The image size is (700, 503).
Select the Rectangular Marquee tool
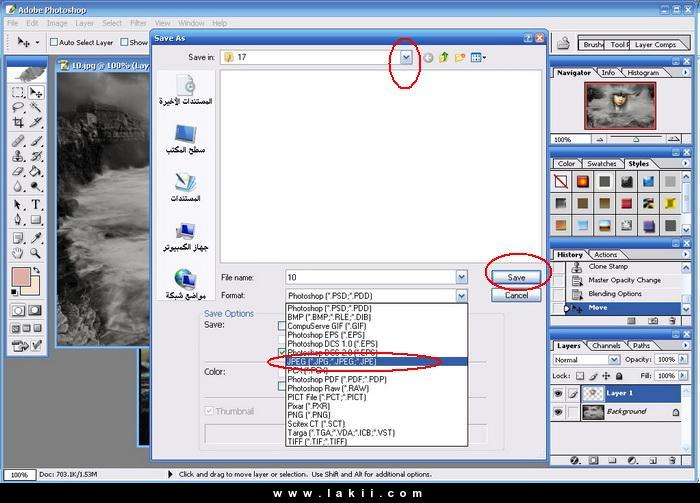(x=18, y=92)
